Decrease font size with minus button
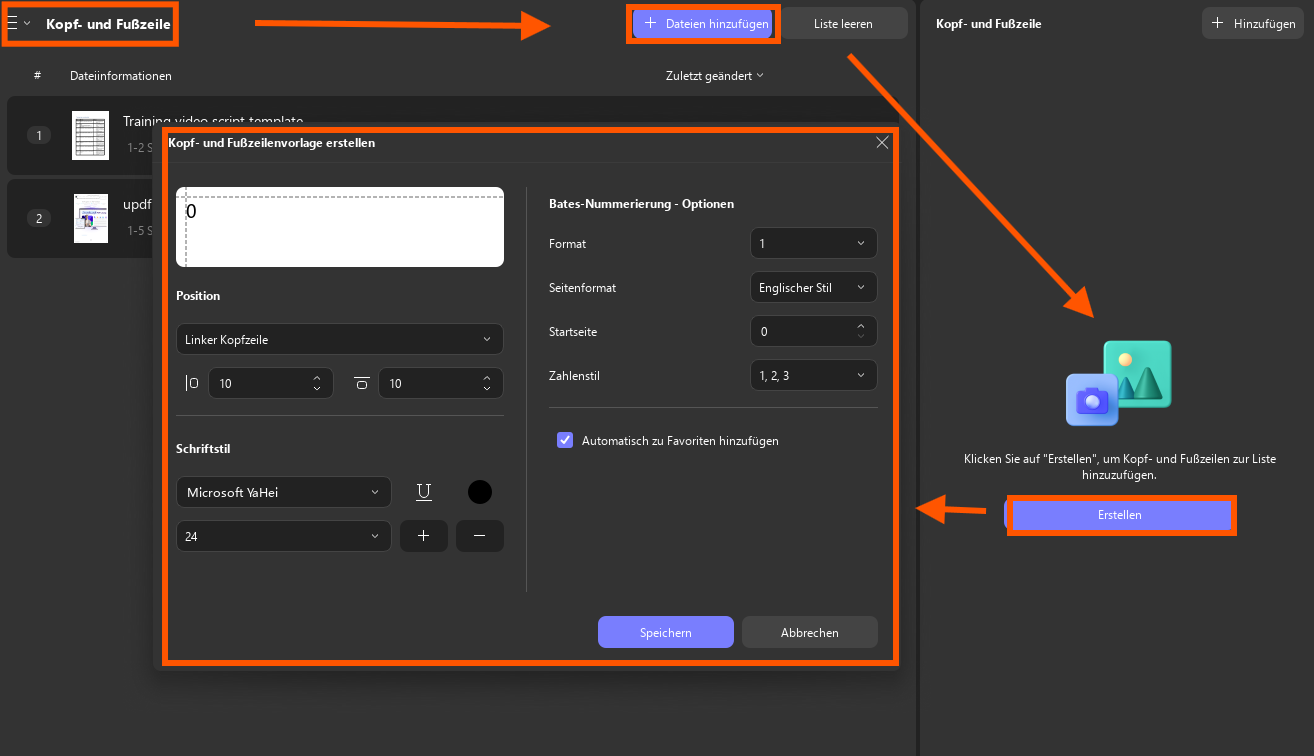This screenshot has width=1314, height=756. point(480,536)
